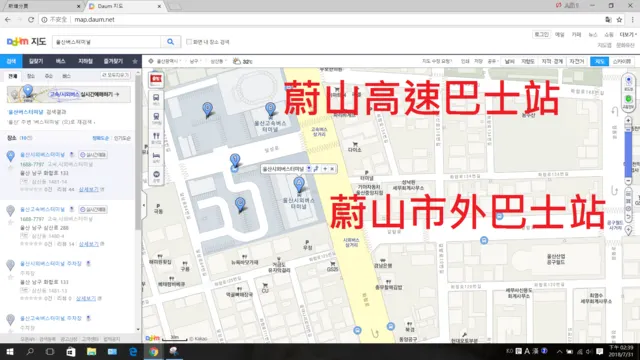Viewport: 640px width, 360px height.
Task: Open 울산고속버스터미널 result title
Action: (x=42, y=209)
